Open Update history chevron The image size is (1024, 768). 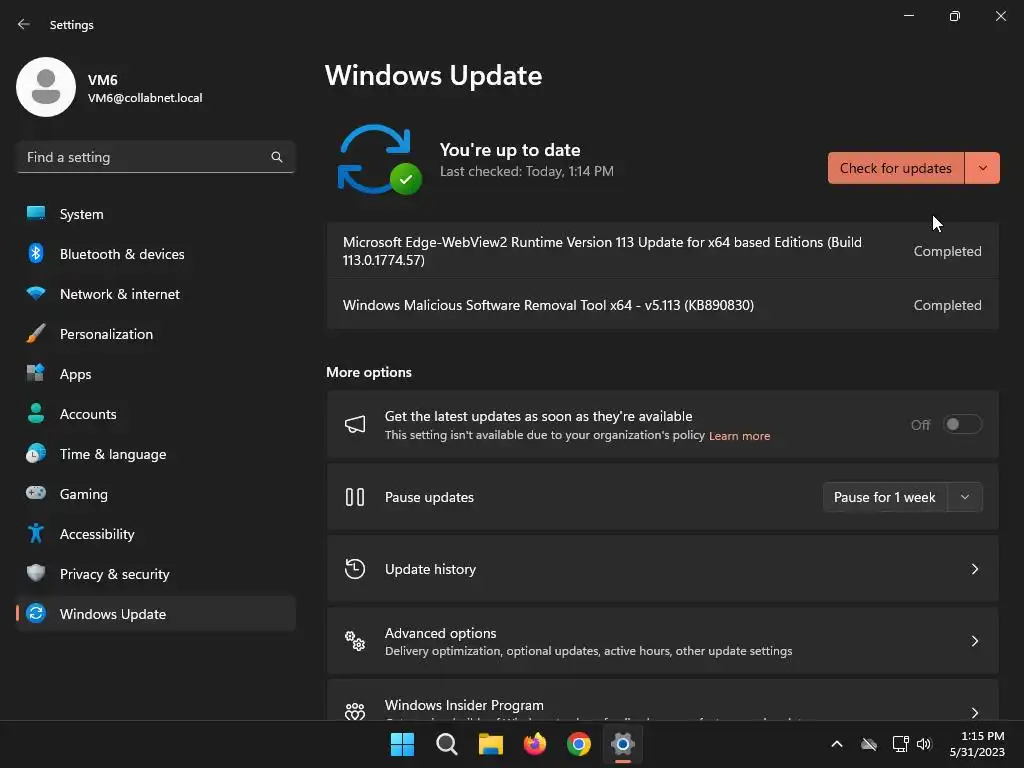point(974,569)
